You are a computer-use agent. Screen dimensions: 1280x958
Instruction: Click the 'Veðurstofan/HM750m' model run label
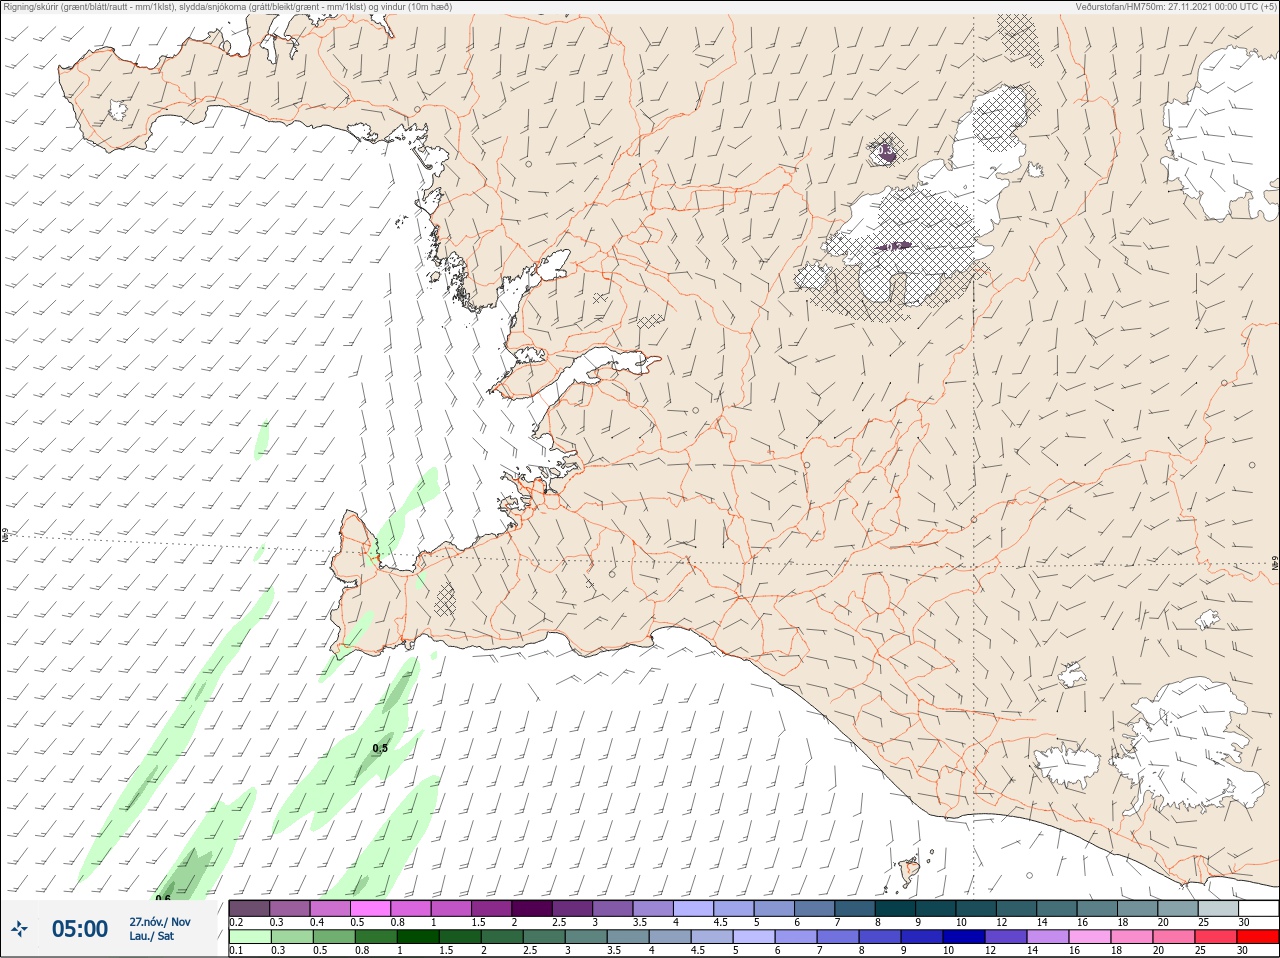click(1176, 7)
